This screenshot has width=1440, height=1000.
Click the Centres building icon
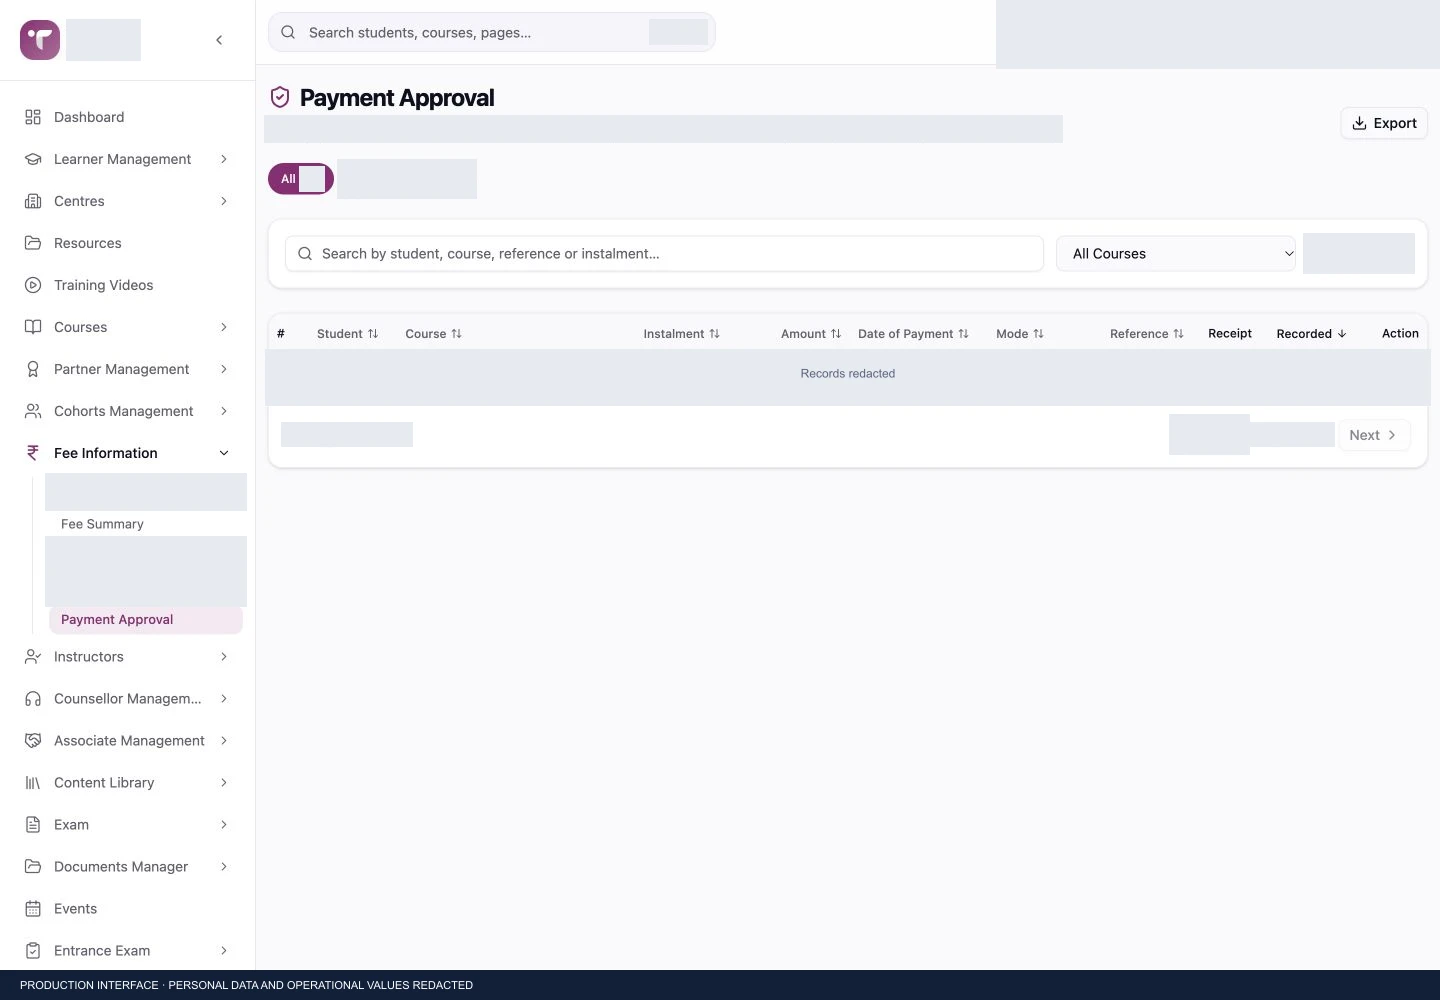(x=33, y=201)
